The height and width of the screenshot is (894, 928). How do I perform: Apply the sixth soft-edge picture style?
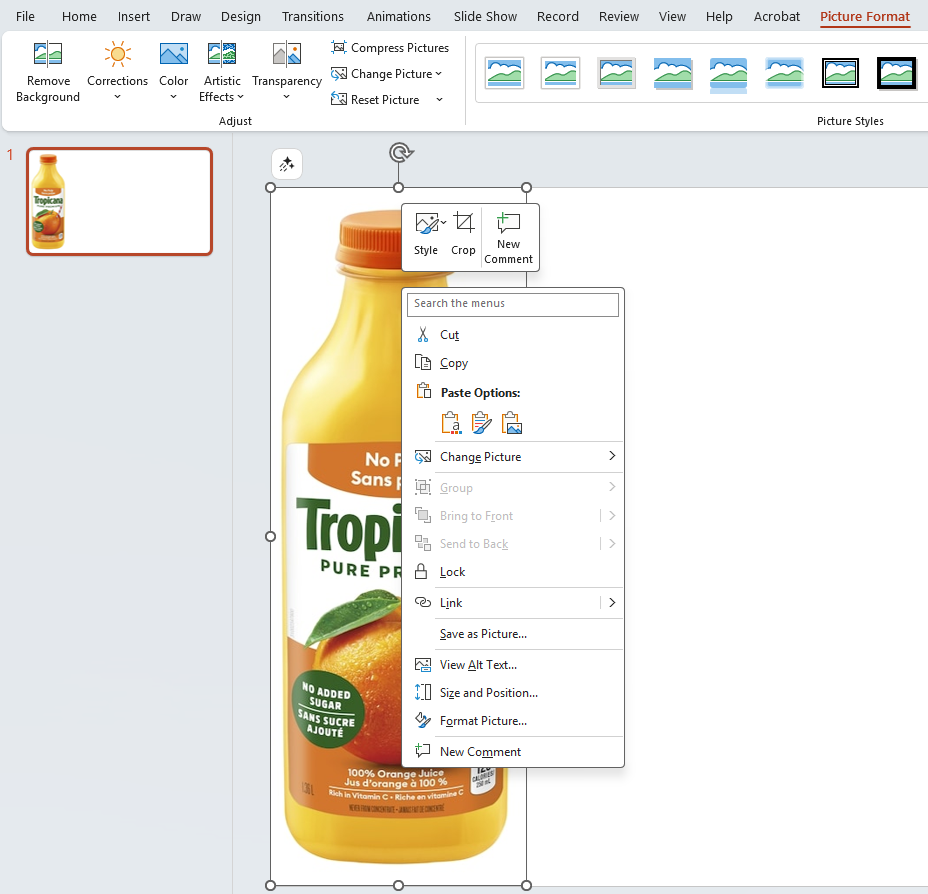click(784, 73)
